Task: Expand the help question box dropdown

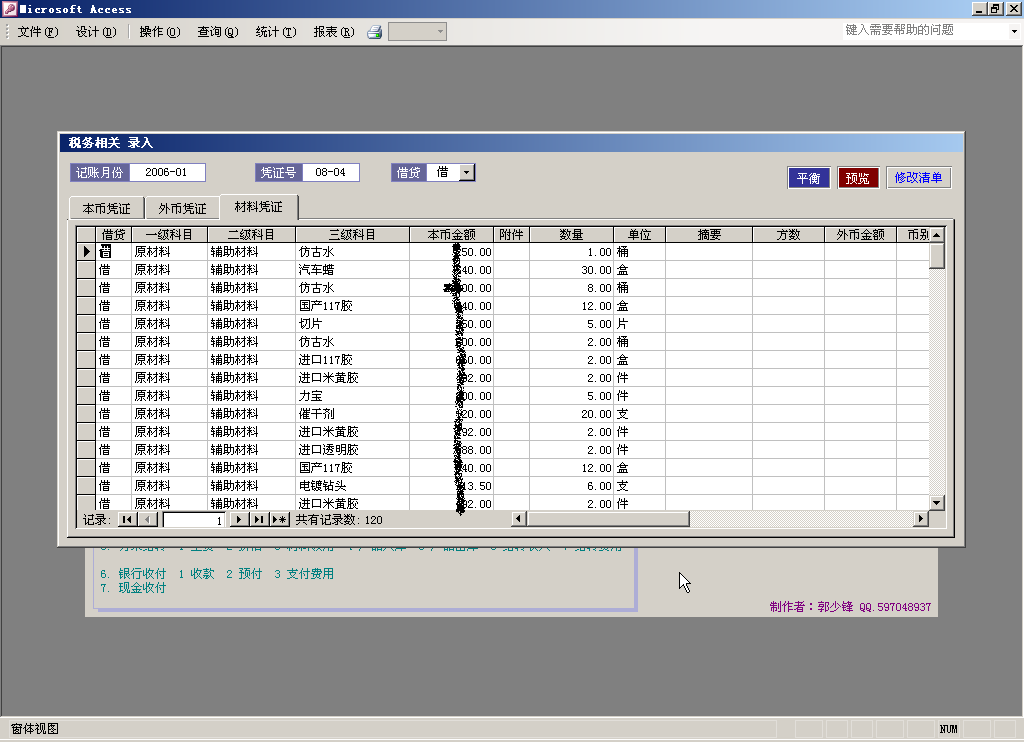Action: pyautogui.click(x=1013, y=31)
